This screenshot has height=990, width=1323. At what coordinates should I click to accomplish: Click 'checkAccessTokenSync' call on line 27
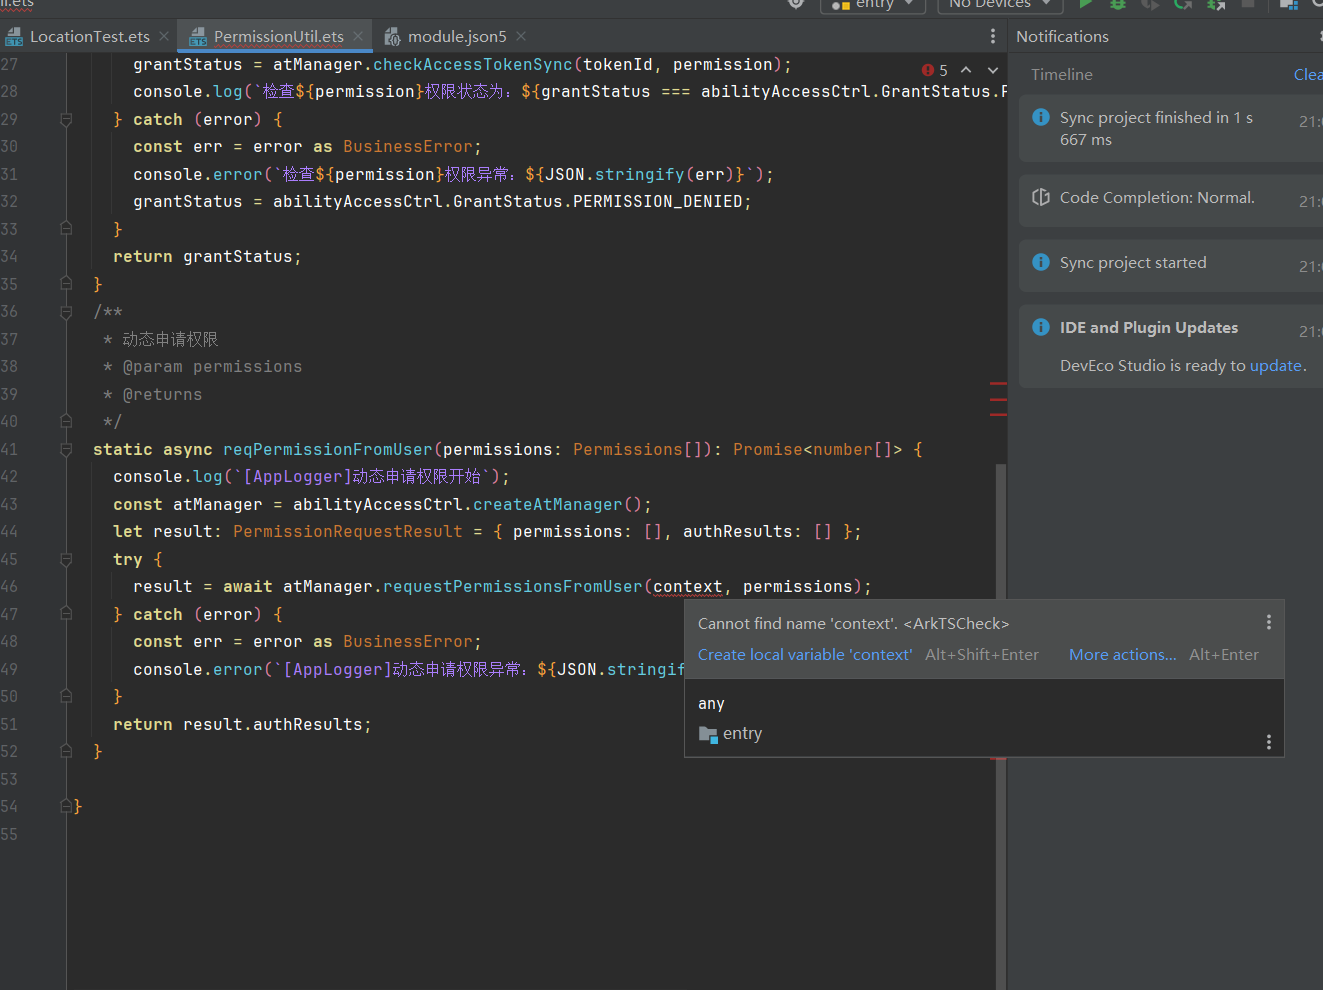click(x=473, y=65)
